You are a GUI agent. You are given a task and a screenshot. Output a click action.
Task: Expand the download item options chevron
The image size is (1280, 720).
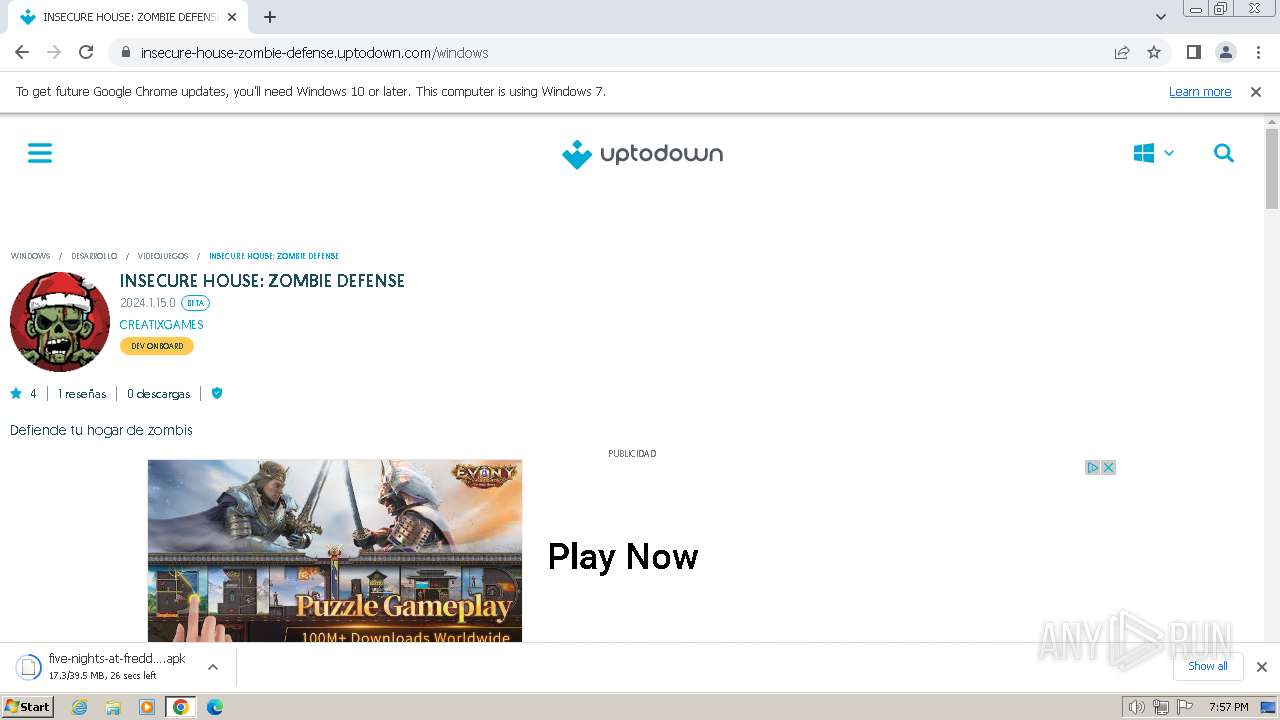pyautogui.click(x=213, y=667)
